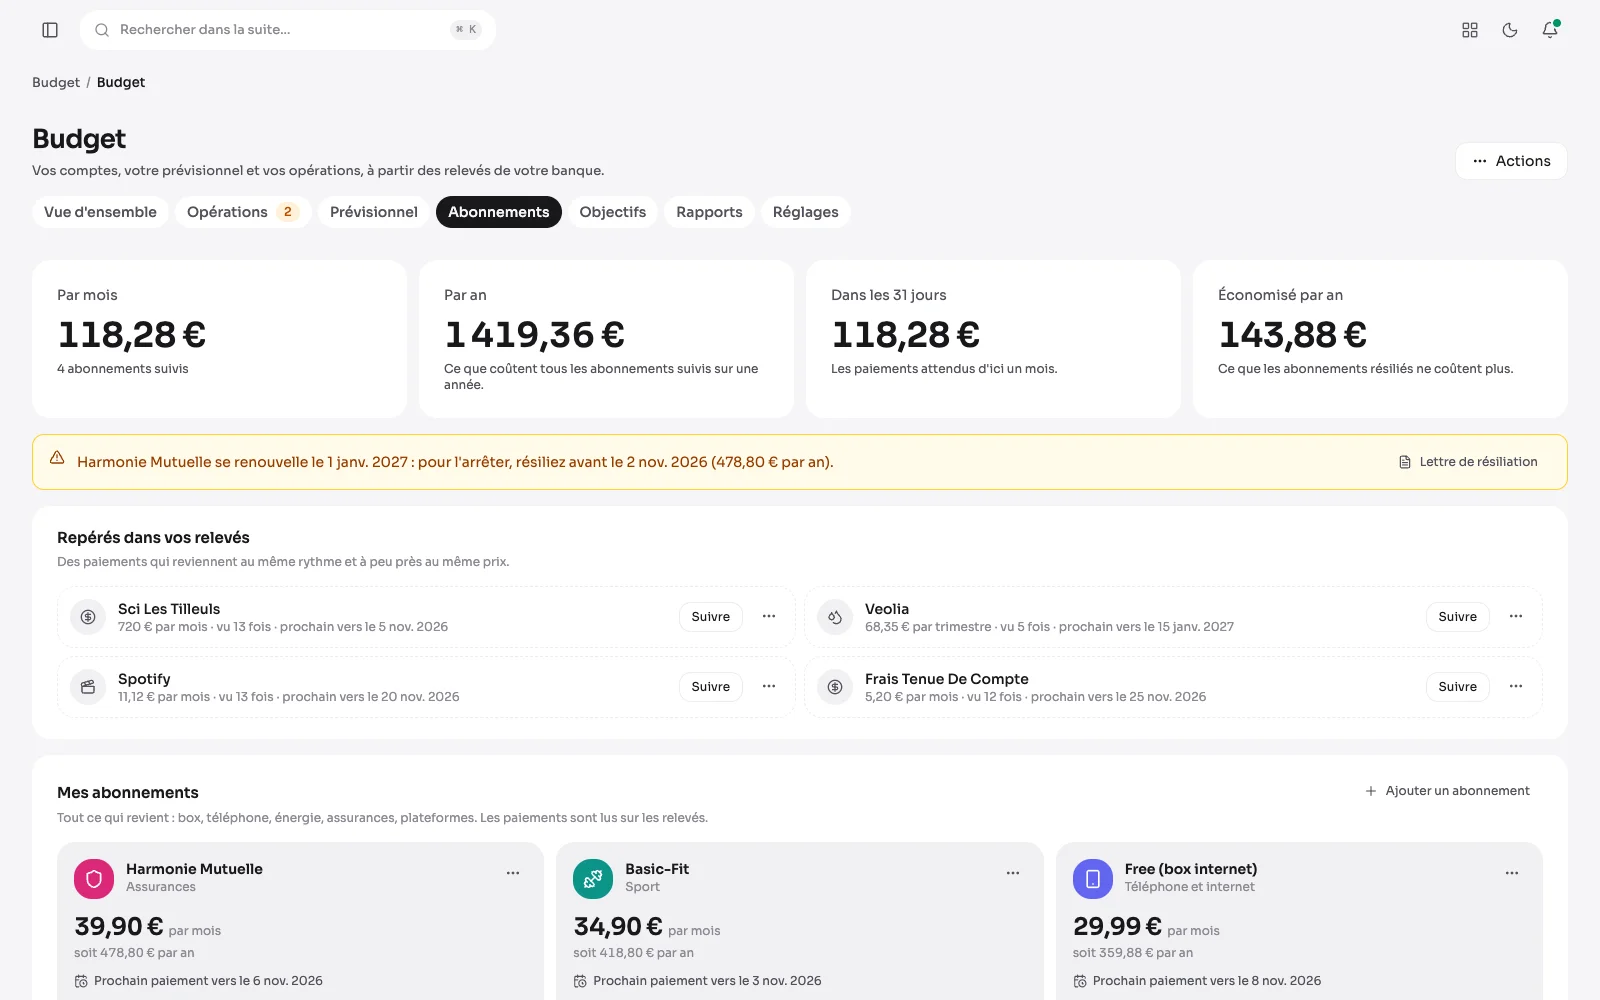Go to the Vue d'ensemble tab
Viewport: 1600px width, 1000px height.
(x=100, y=212)
